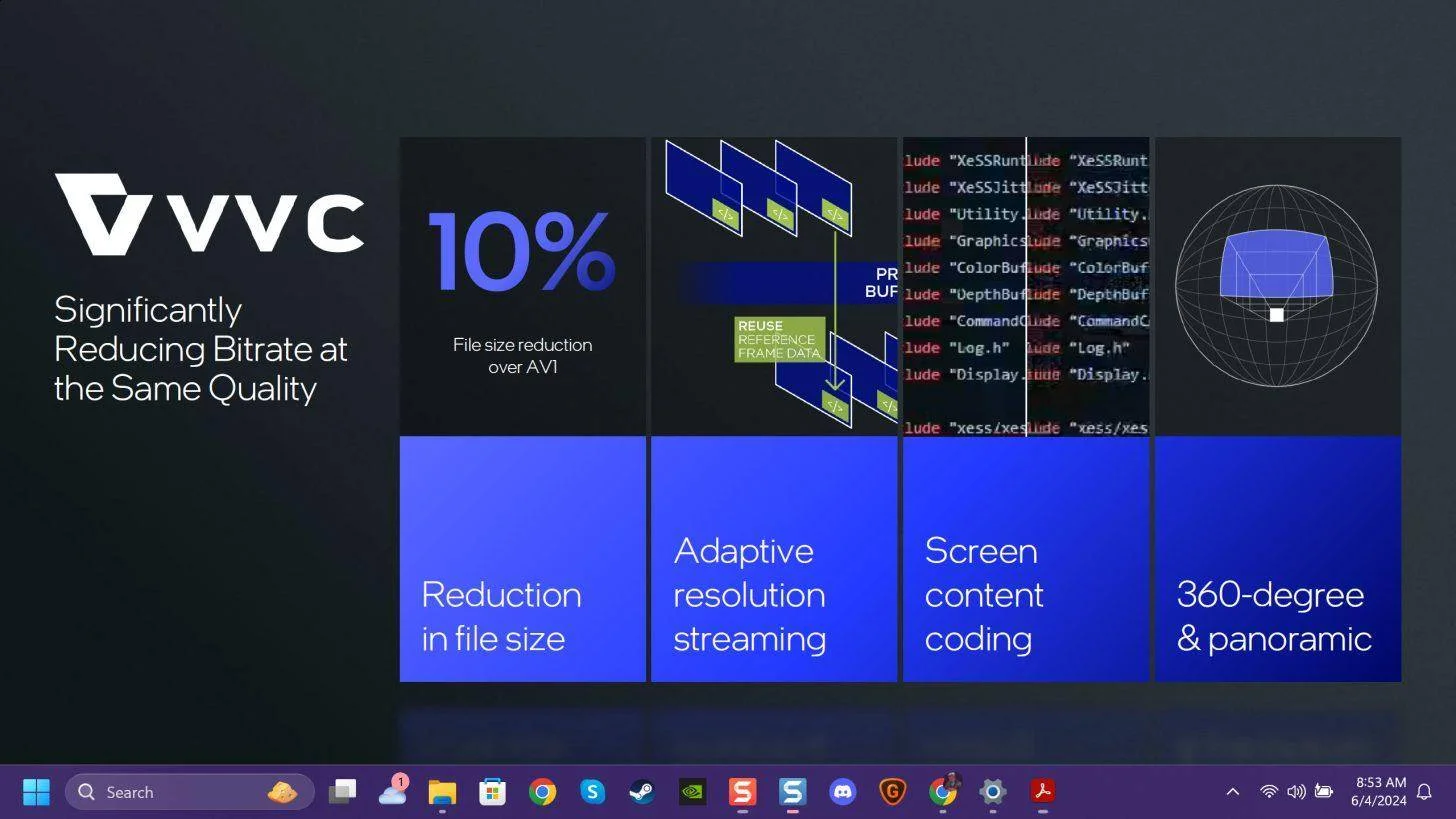Click the battery status icon
Viewport: 1456px width, 819px height.
[1323, 792]
